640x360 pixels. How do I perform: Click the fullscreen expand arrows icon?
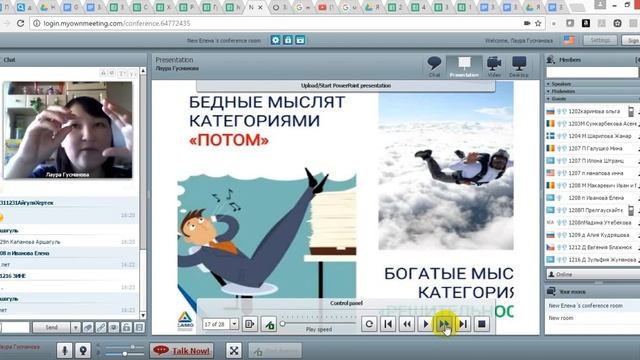click(234, 351)
